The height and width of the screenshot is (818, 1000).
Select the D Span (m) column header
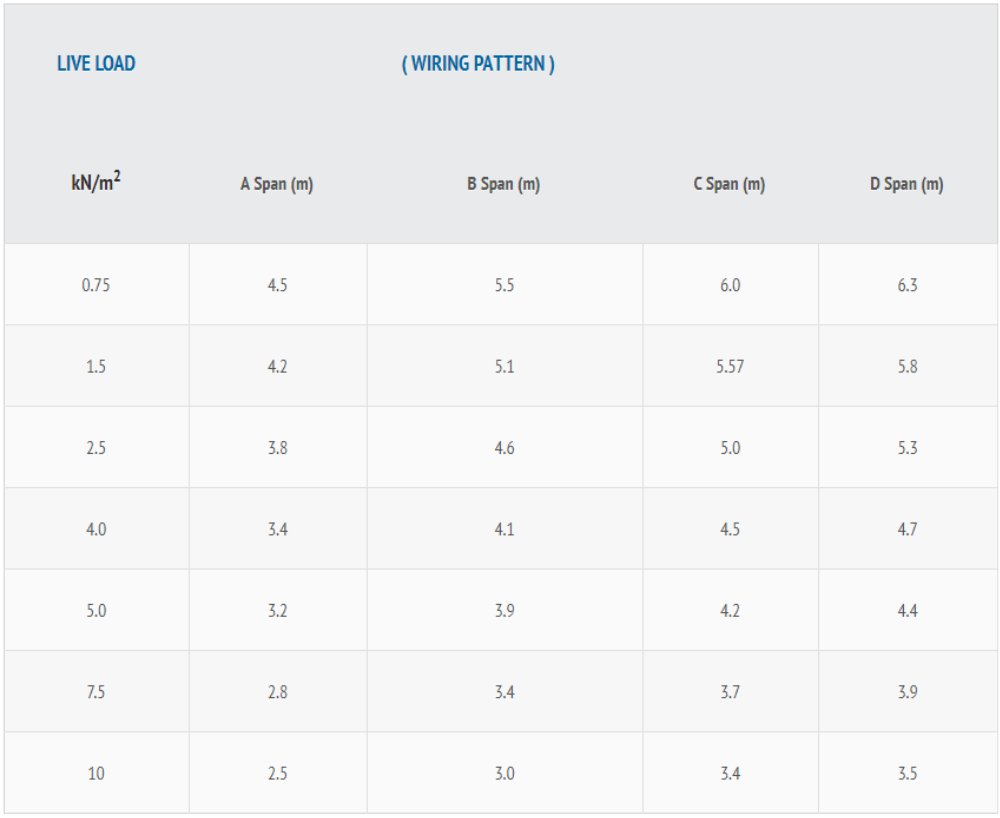tap(907, 184)
